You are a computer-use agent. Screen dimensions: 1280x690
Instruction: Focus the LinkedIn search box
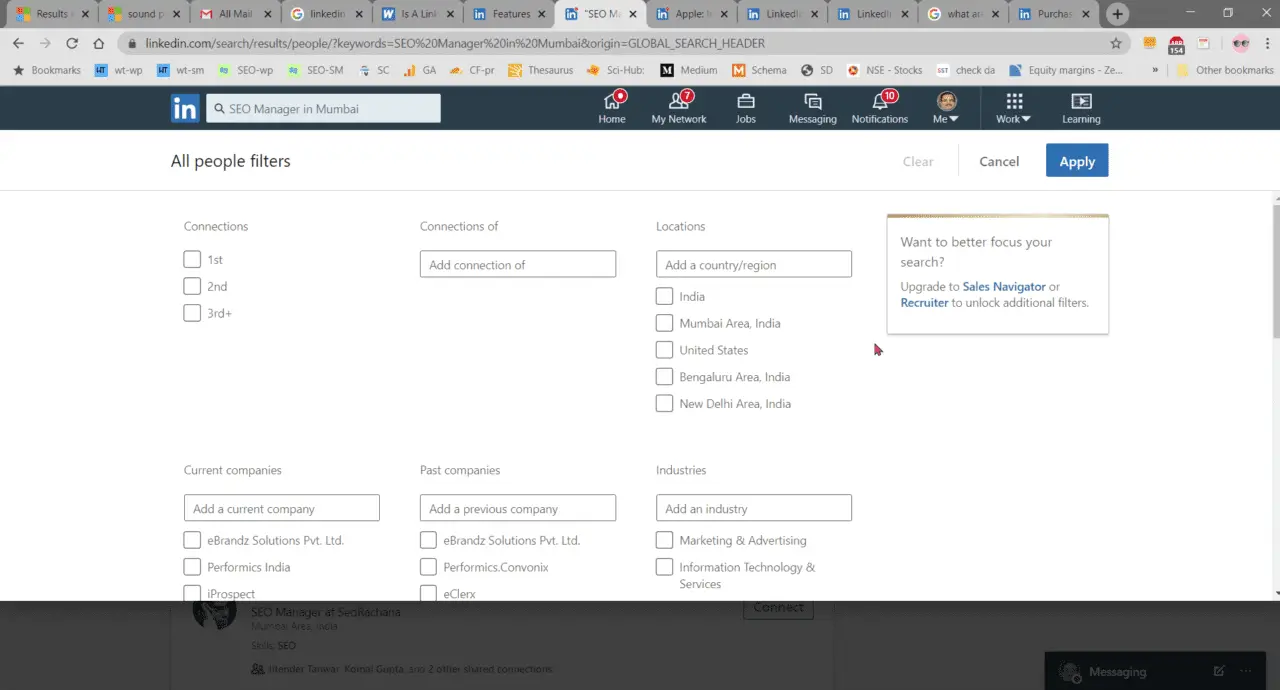[323, 108]
